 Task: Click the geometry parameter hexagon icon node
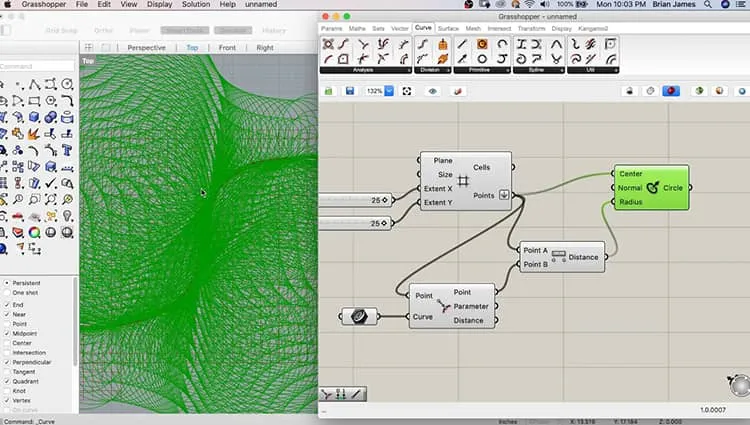point(359,316)
